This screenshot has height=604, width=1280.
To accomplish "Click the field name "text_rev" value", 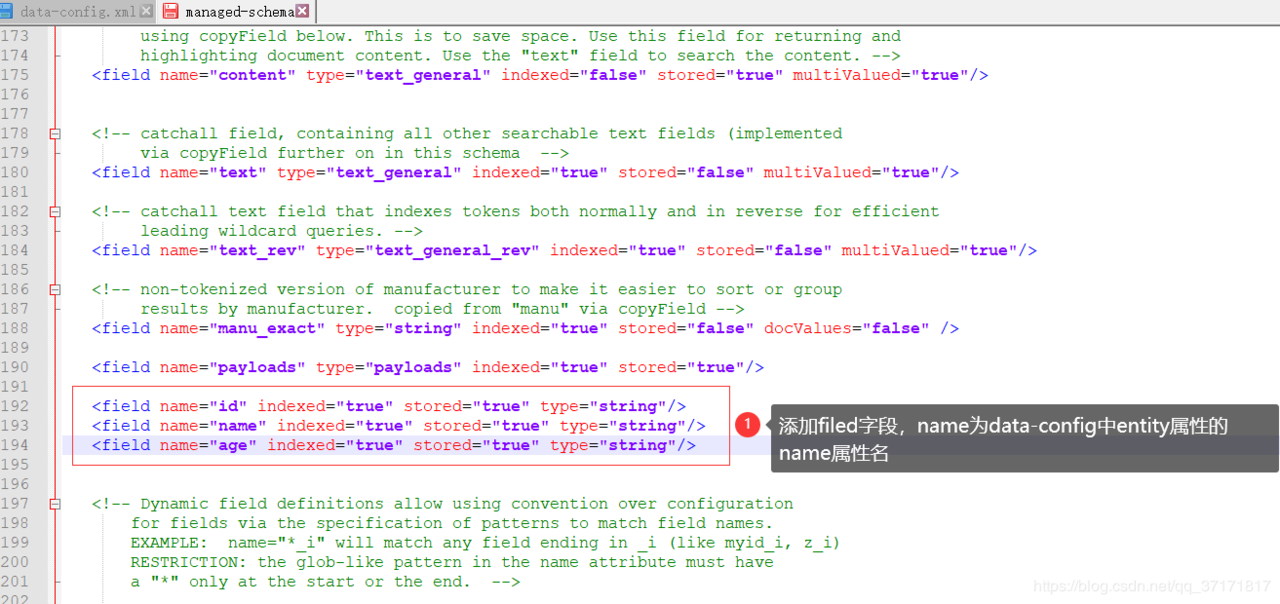I will pos(257,250).
